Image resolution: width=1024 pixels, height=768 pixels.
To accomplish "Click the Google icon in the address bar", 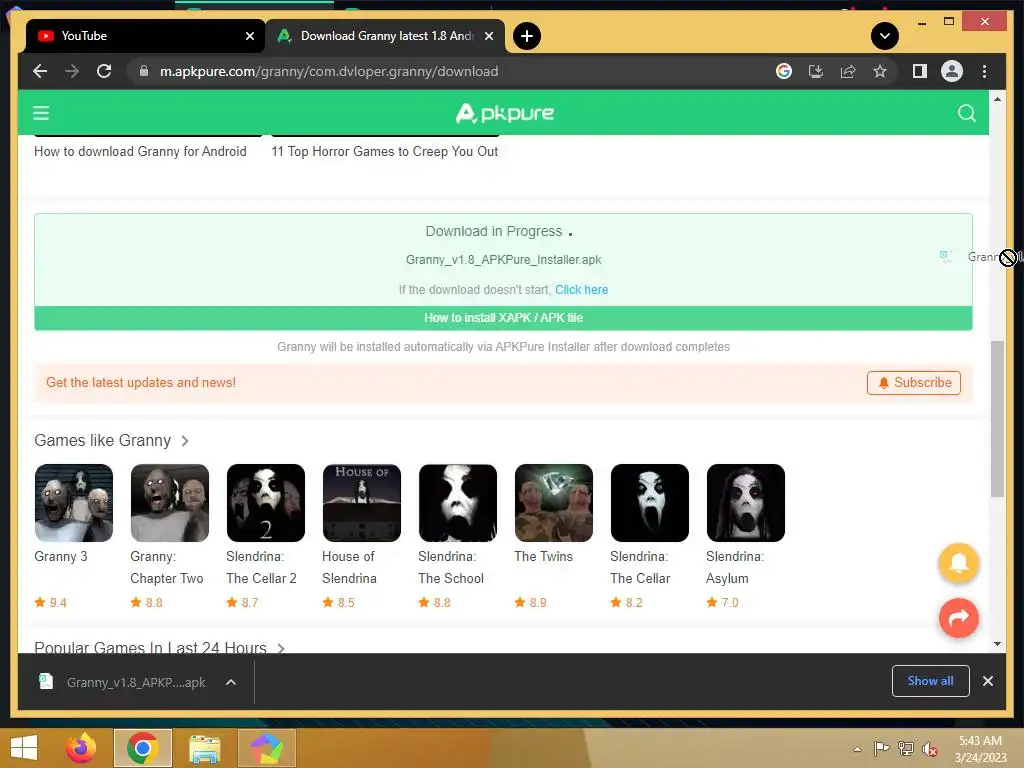I will [x=784, y=71].
